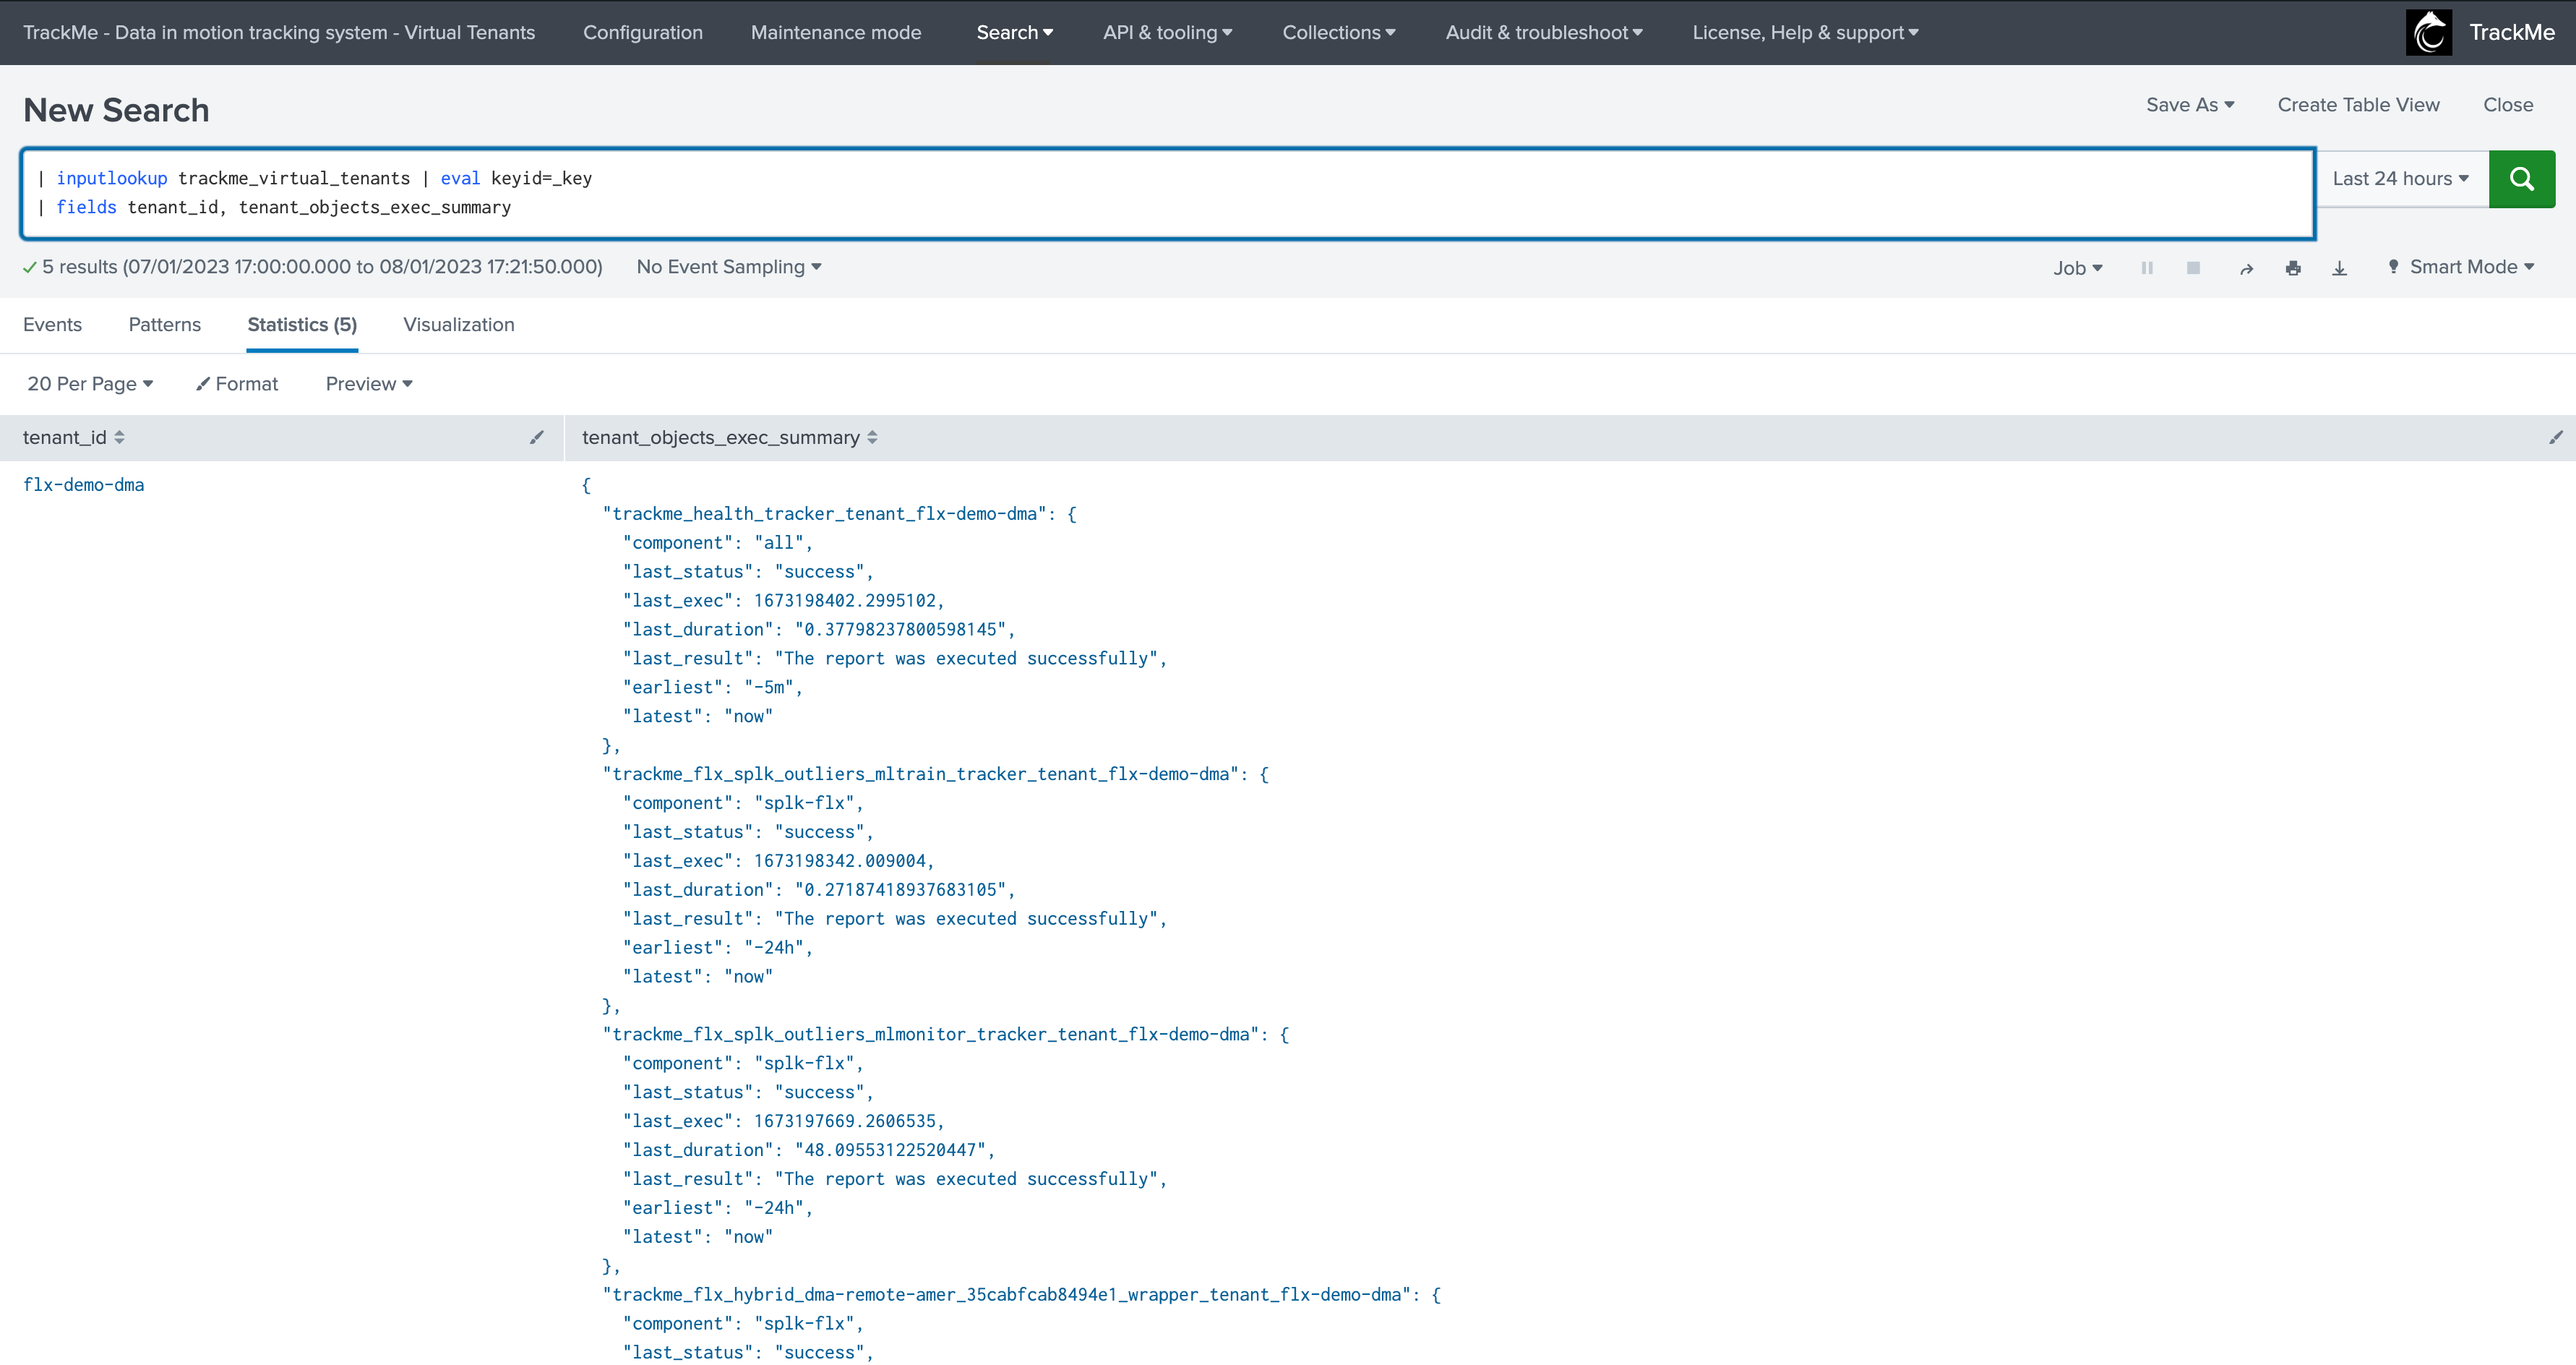Click the mltrain_tracker JSON key line
2576x1365 pixels.
935,774
